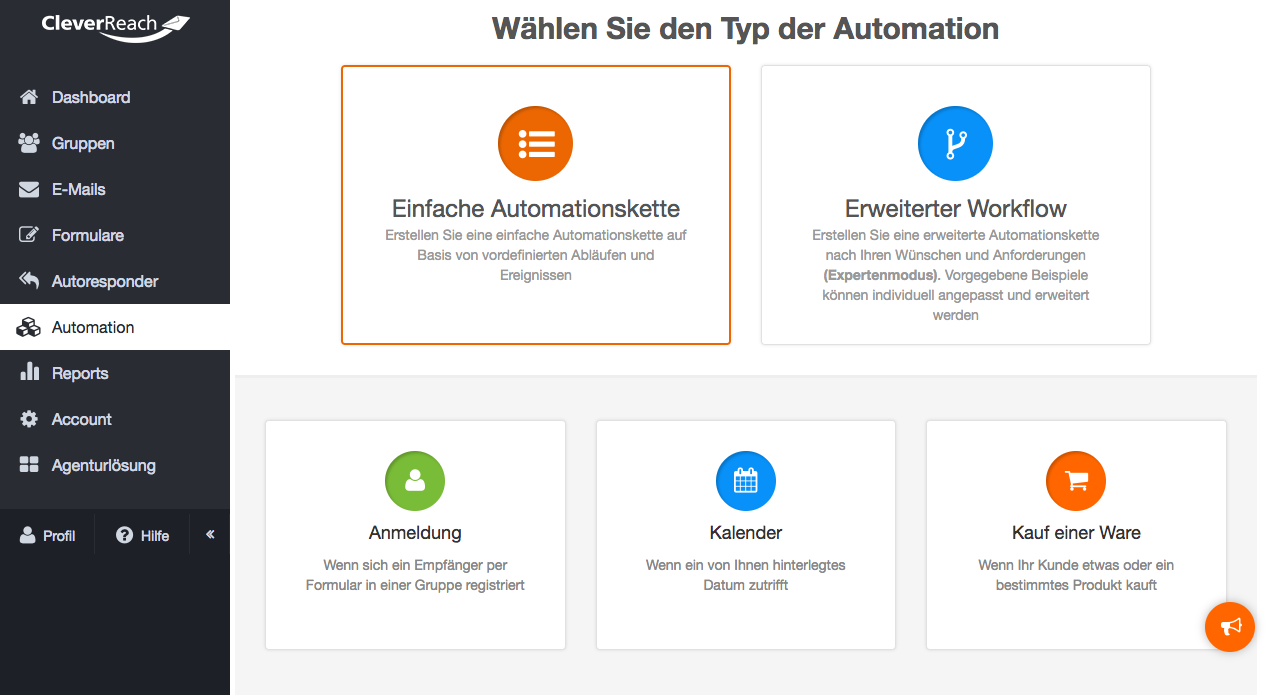Click the Profil person icon
The image size is (1277, 695).
[x=28, y=535]
